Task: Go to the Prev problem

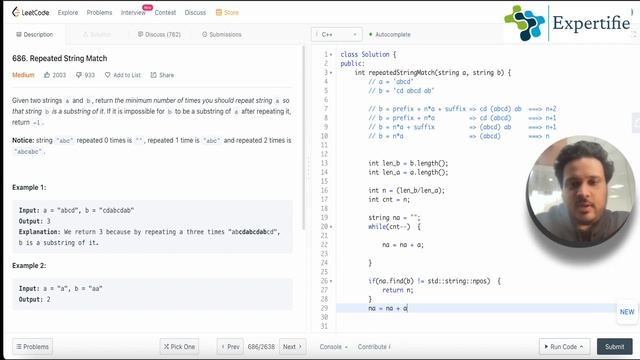Action: [230, 347]
